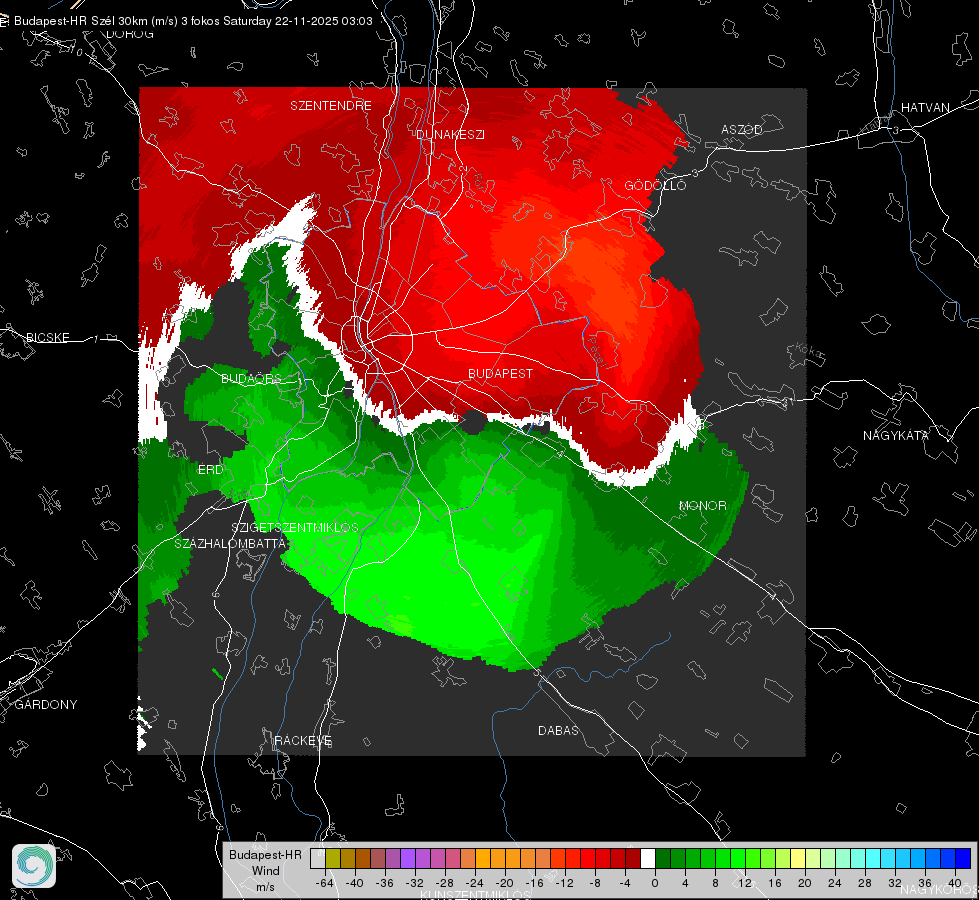Click the m/s unit label in the legend
This screenshot has height=900, width=979.
[265, 887]
